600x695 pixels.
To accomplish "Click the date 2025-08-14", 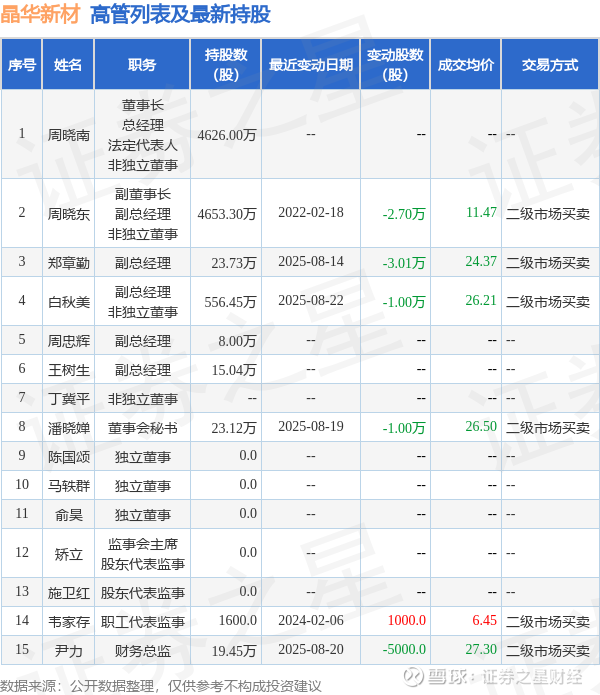I will pos(311,261).
